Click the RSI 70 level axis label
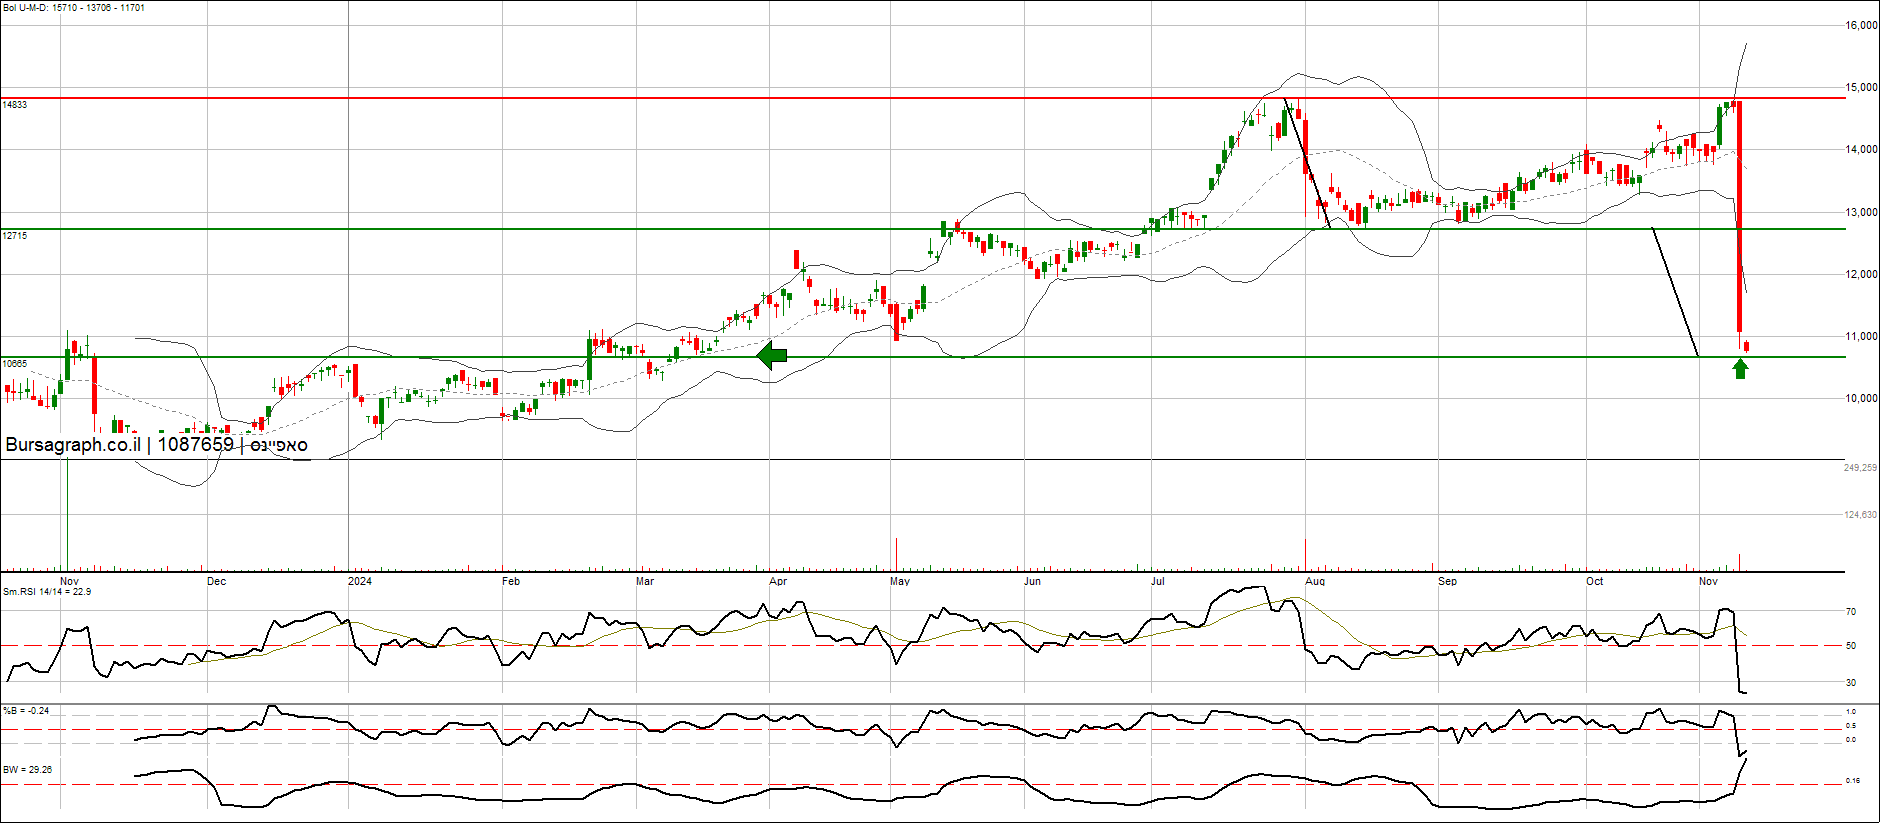Image resolution: width=1880 pixels, height=823 pixels. click(1851, 612)
